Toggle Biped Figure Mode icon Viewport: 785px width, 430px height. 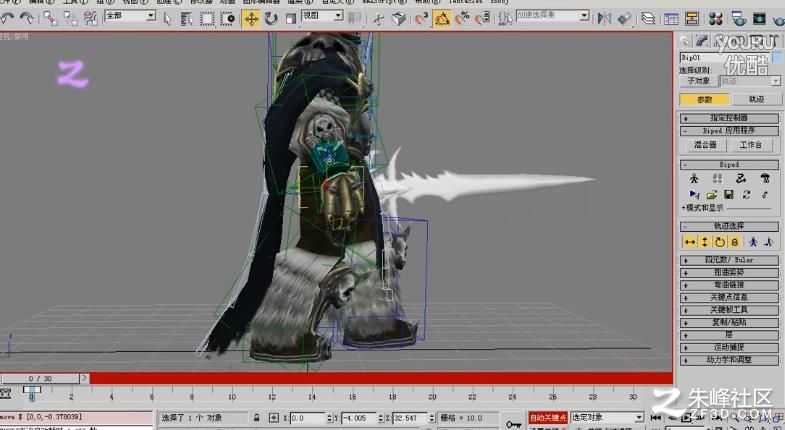pos(694,178)
